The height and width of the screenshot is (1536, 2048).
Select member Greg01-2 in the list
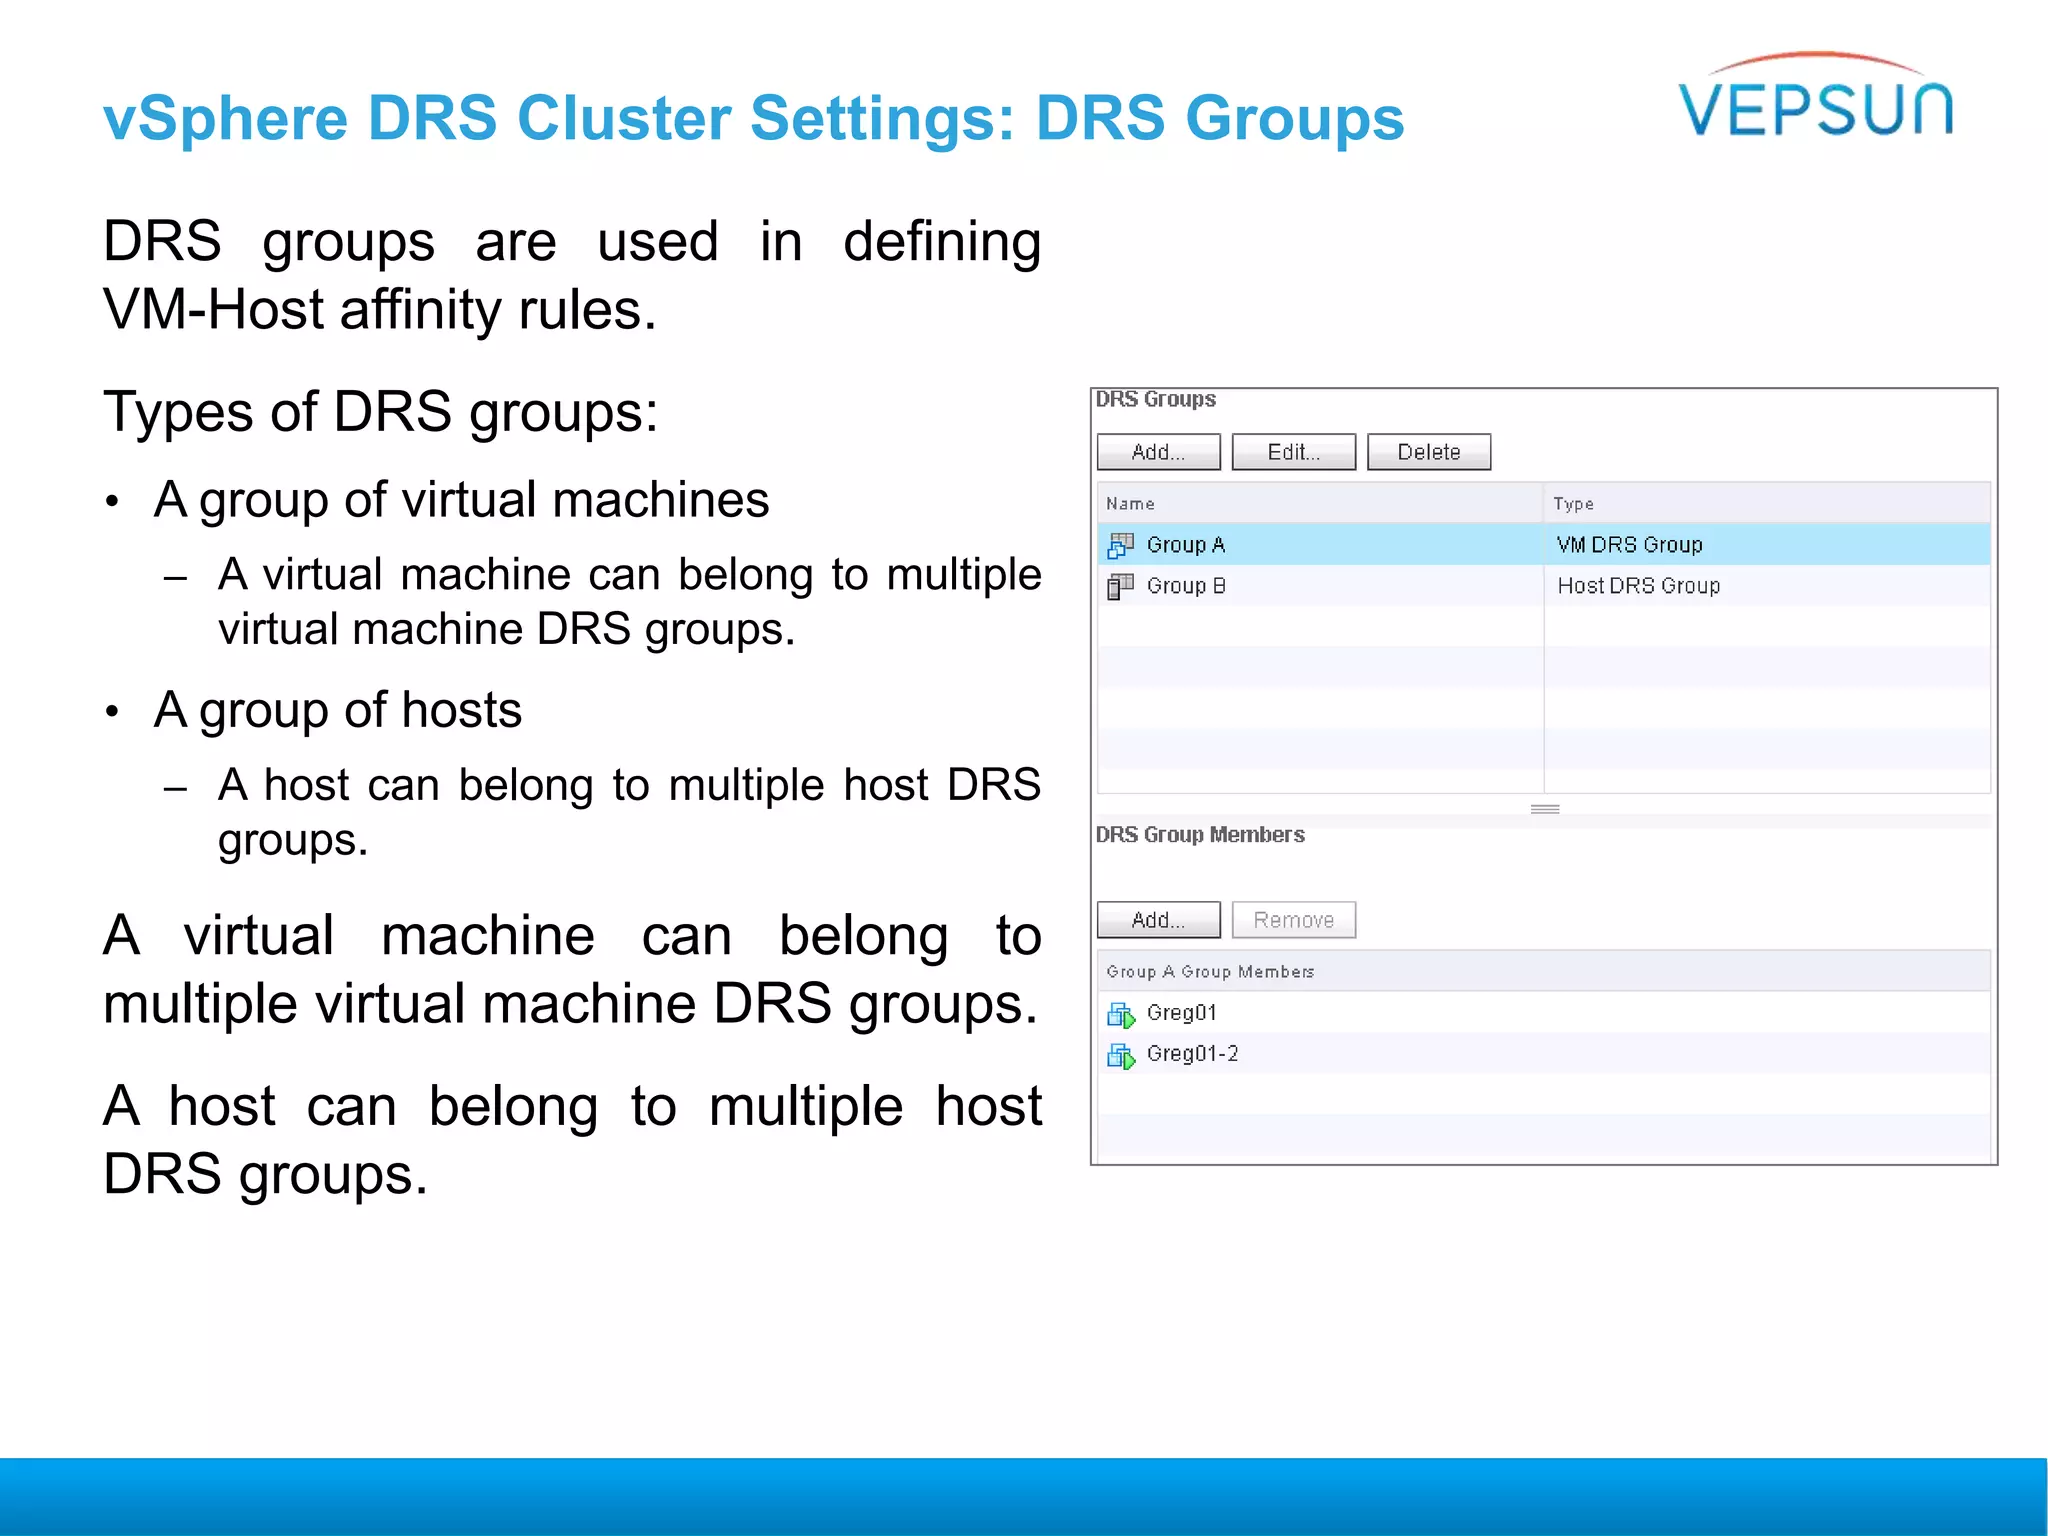[x=1192, y=1054]
